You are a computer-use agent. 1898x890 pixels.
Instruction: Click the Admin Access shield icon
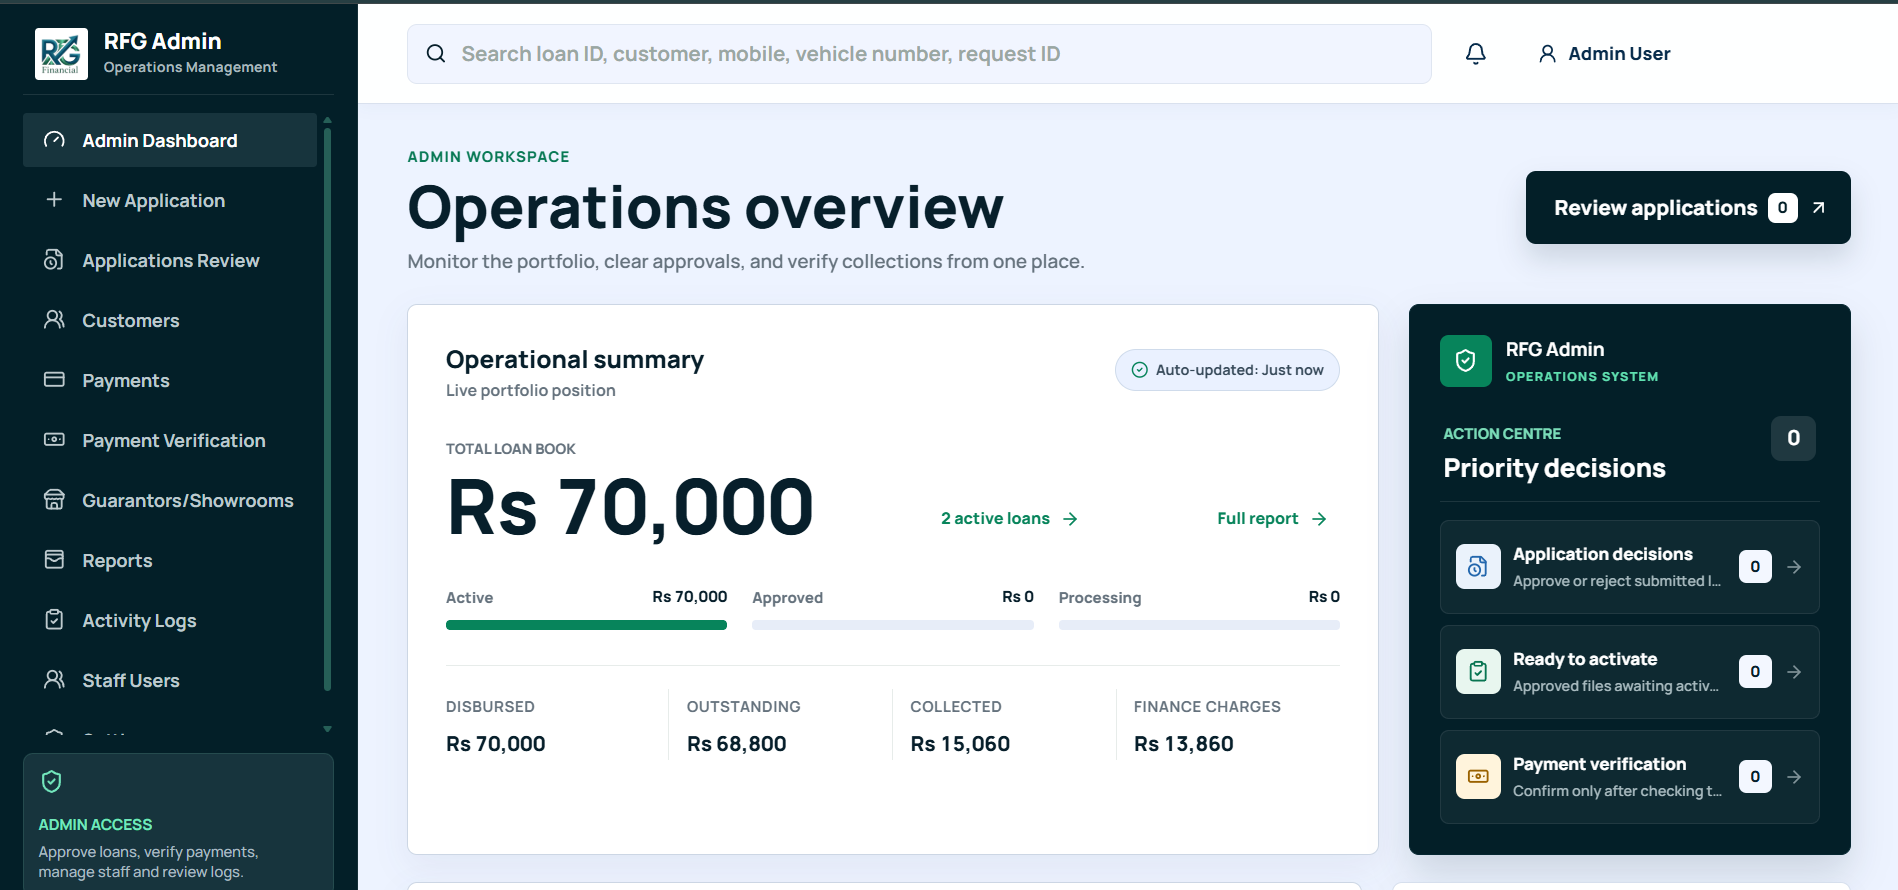click(52, 782)
